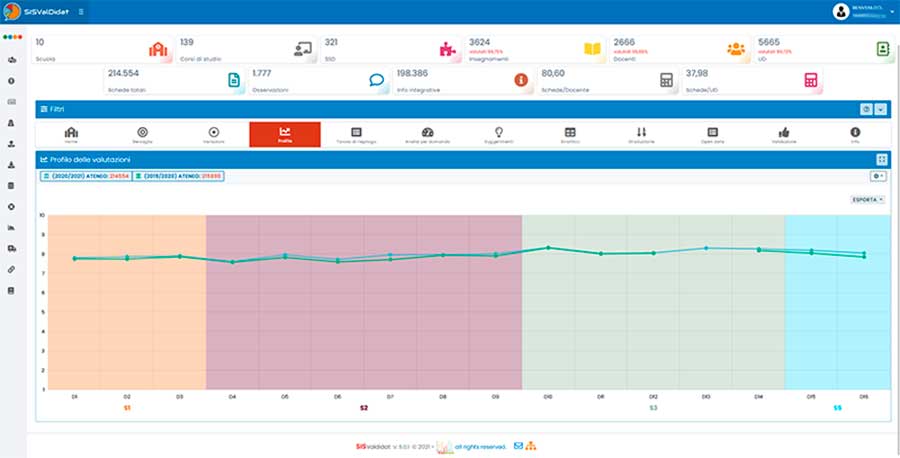
Task: Click the Osservazioni speech bubble icon
Action: point(376,81)
